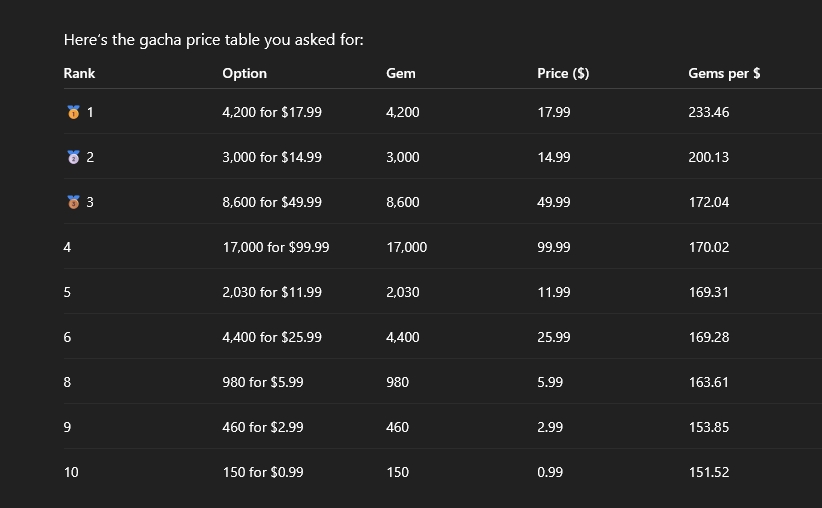Select the "4,200 for $17.99" option cell

coord(272,112)
